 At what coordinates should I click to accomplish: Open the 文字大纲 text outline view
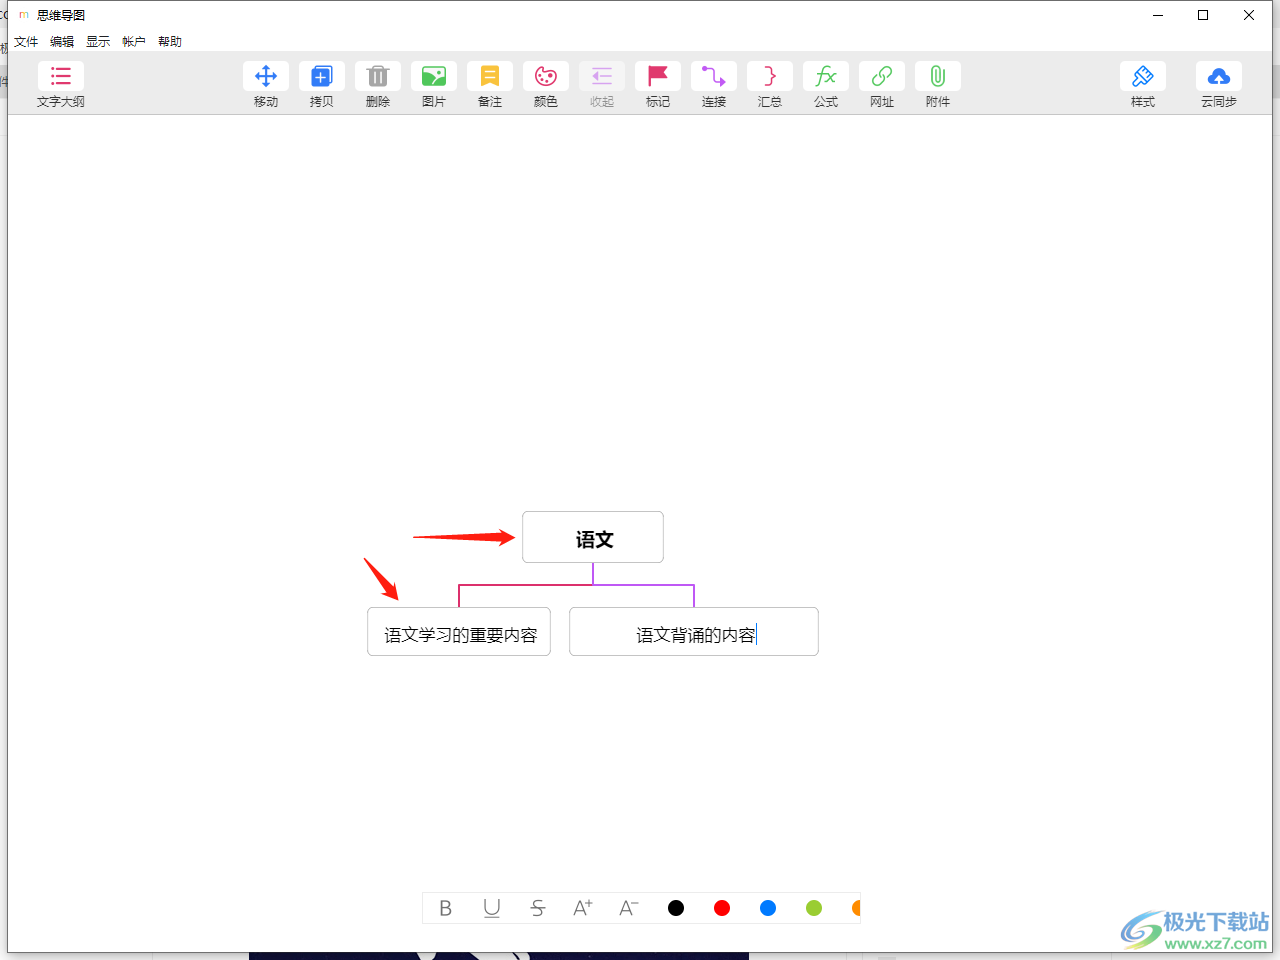(61, 85)
